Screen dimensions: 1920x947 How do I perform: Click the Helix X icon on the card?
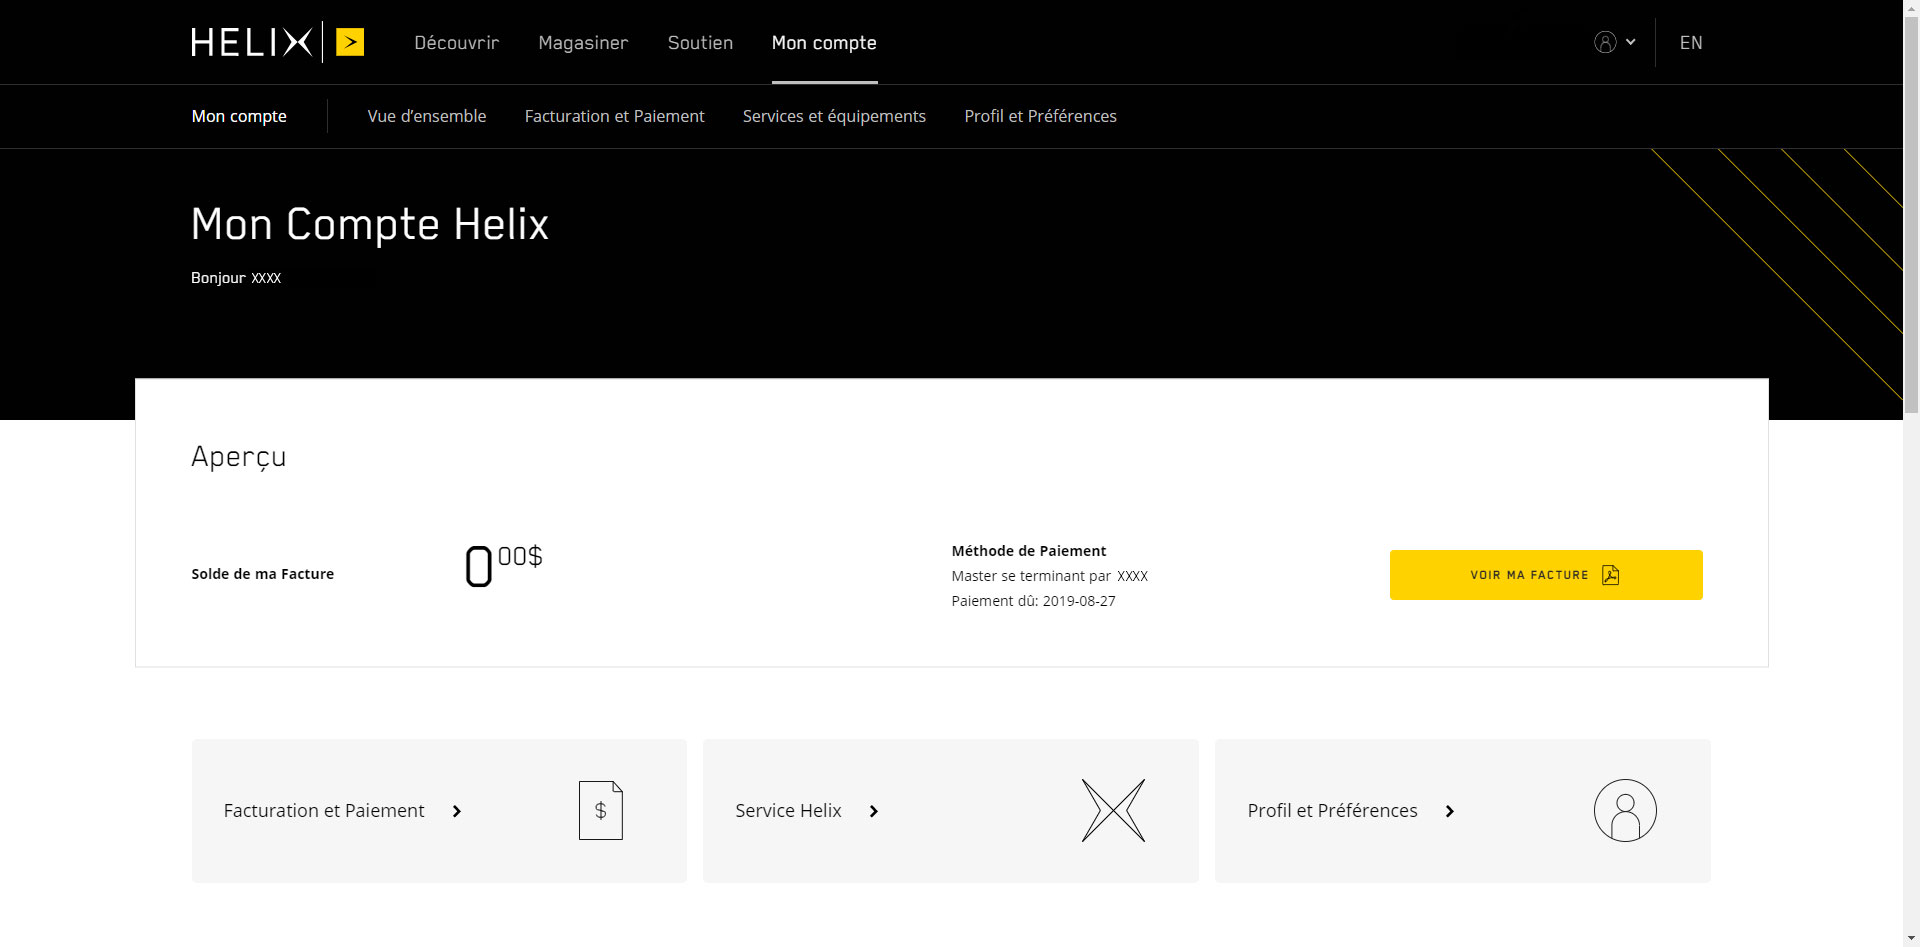(x=1113, y=810)
